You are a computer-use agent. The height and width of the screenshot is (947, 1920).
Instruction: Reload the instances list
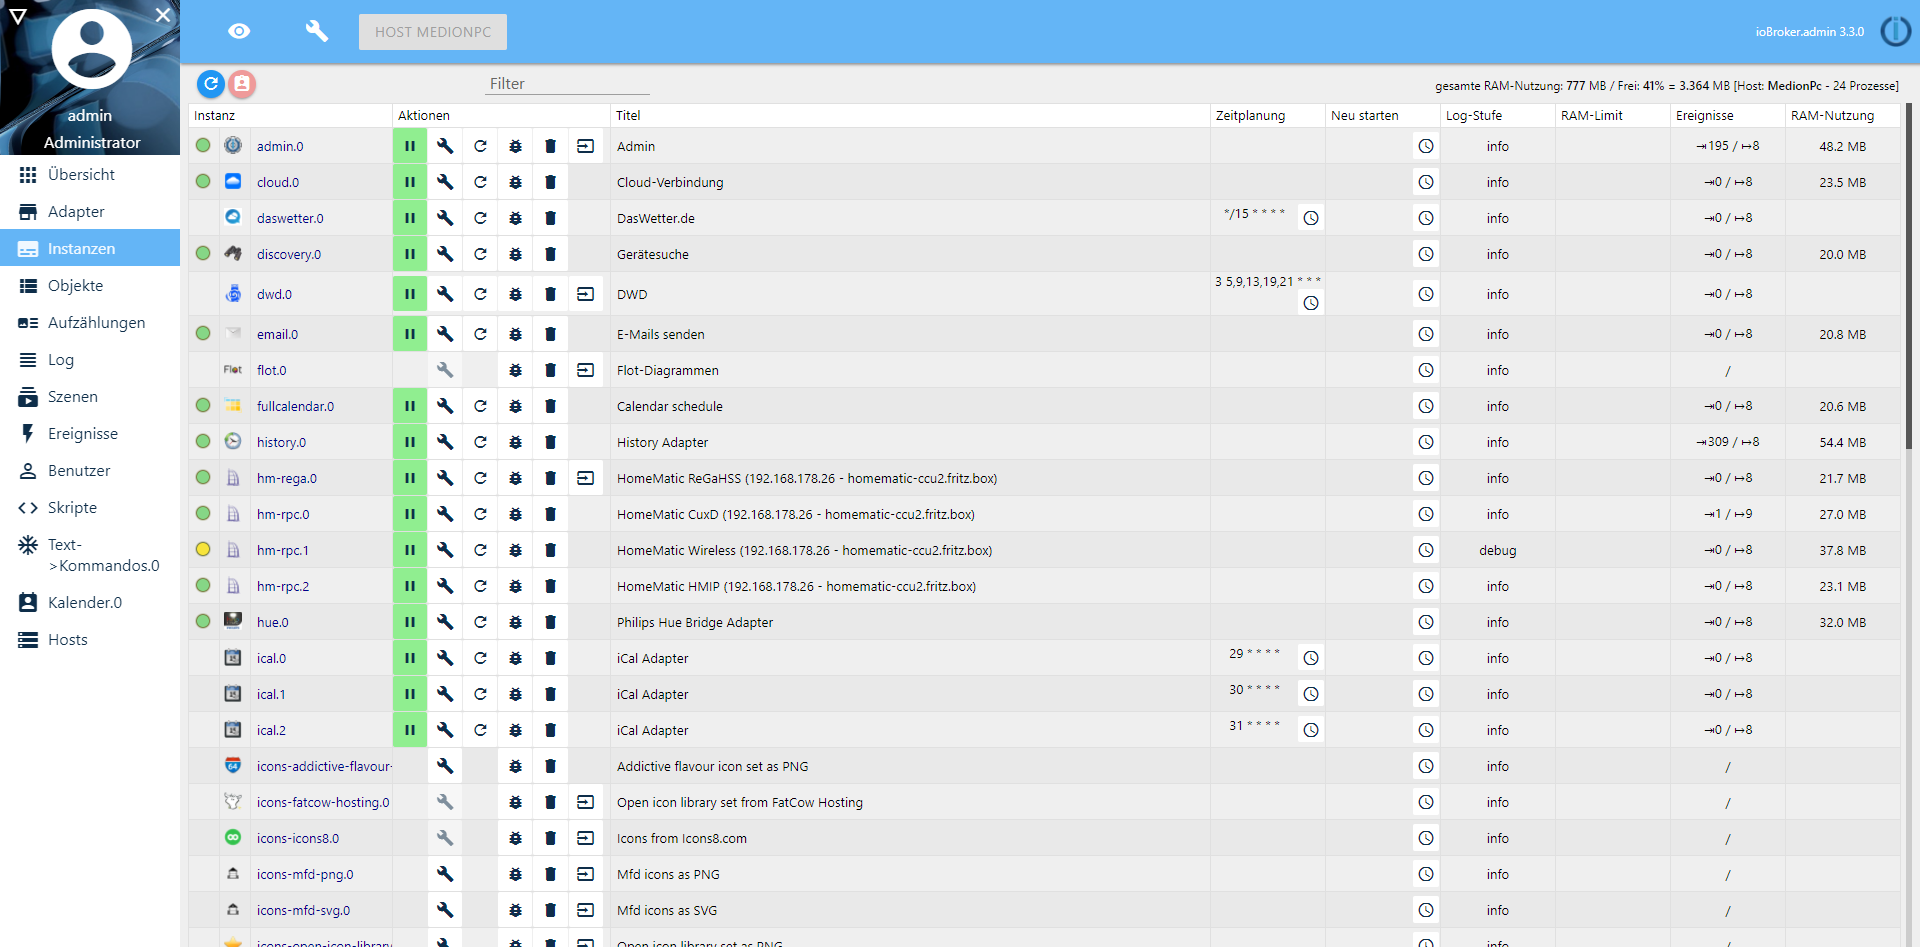point(211,84)
